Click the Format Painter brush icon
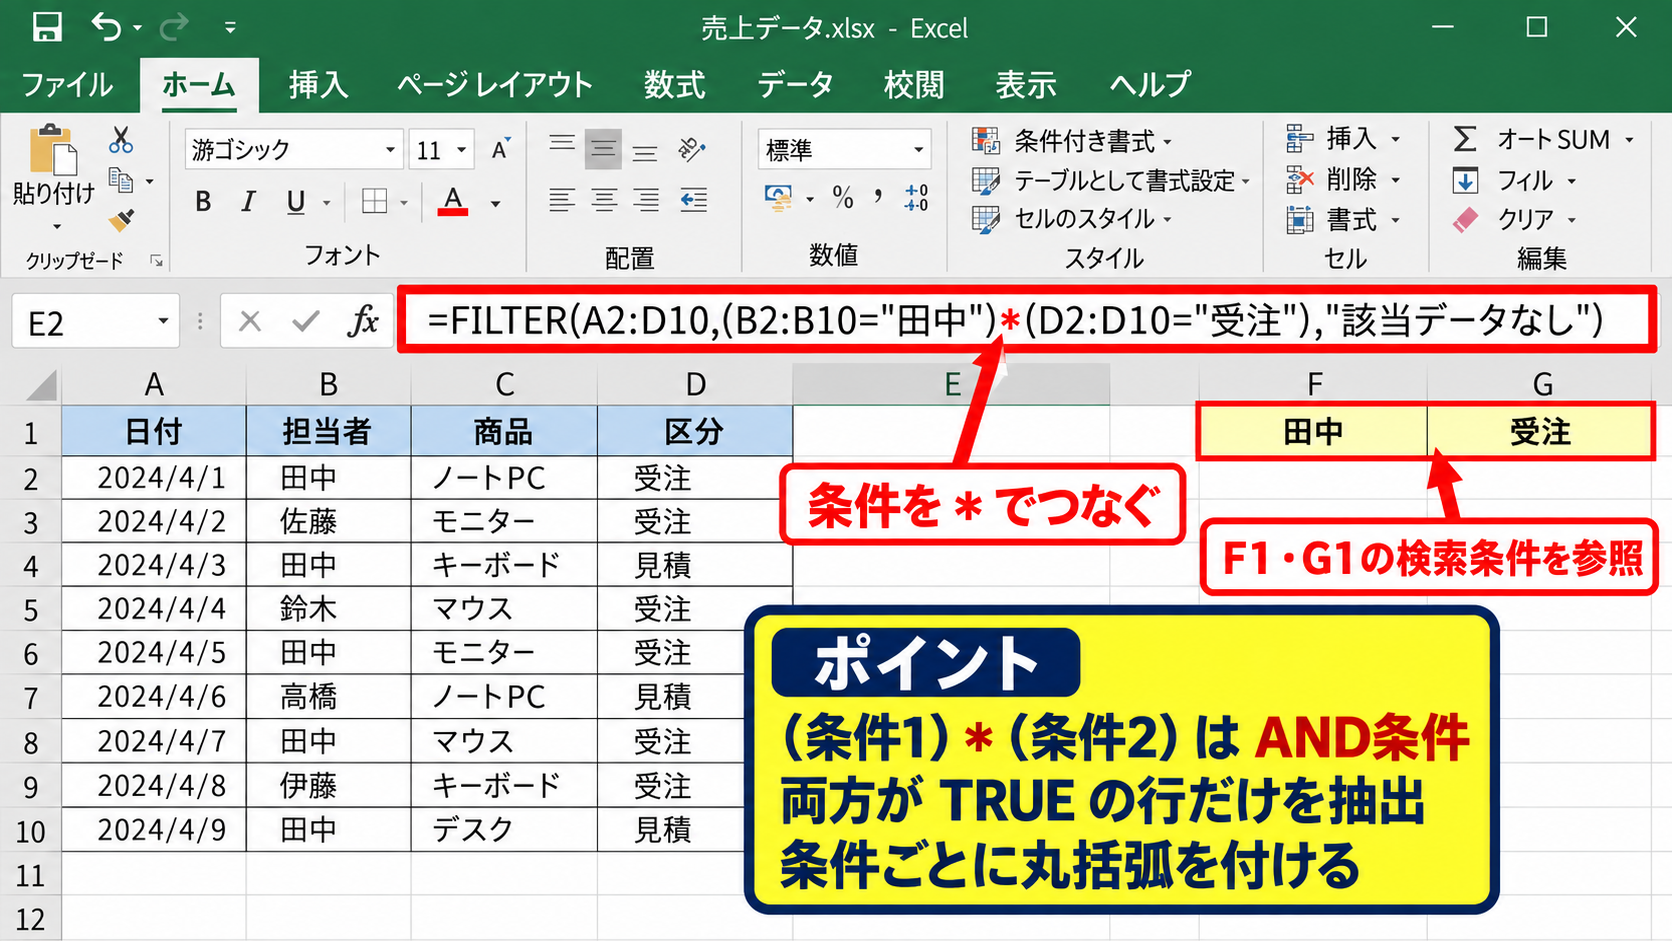Image resolution: width=1672 pixels, height=941 pixels. coord(121,219)
